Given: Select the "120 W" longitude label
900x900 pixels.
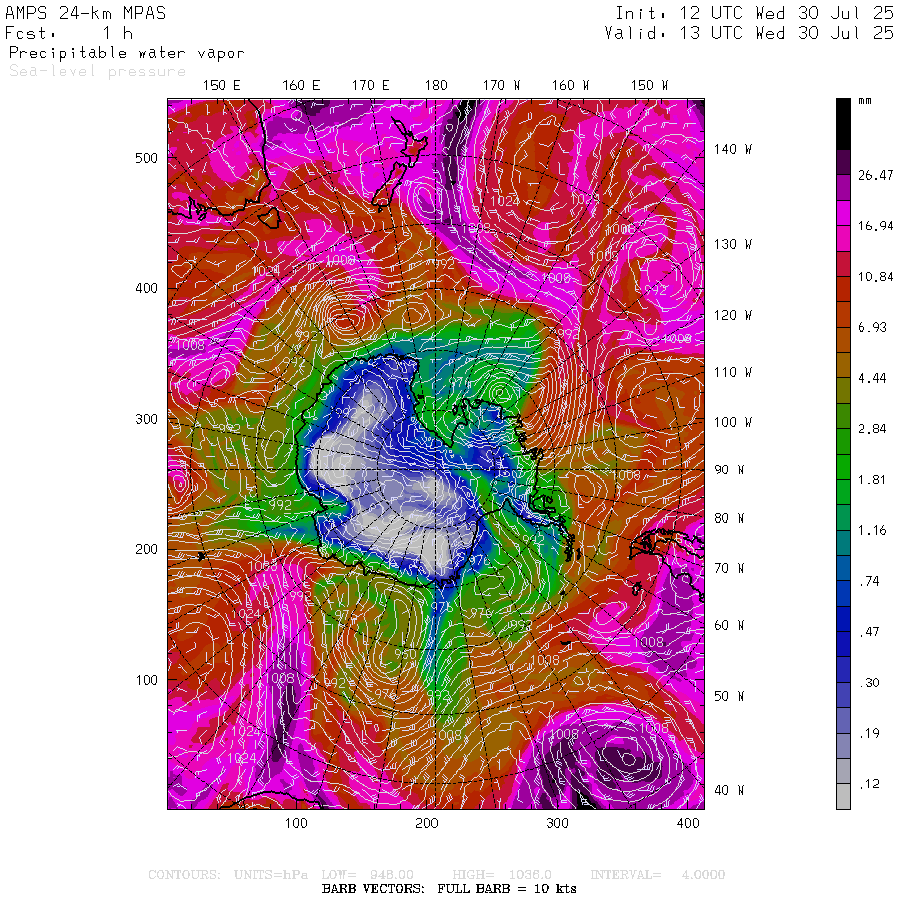Looking at the screenshot, I should [x=732, y=315].
